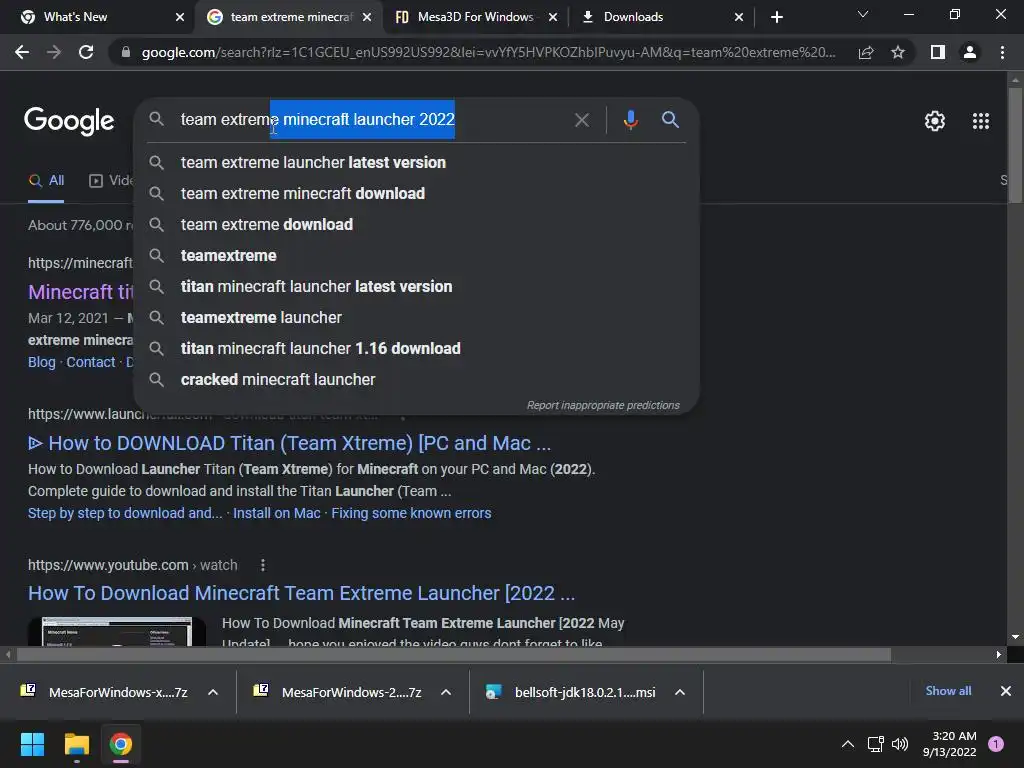Click Show all downloads
1024x768 pixels.
point(948,691)
